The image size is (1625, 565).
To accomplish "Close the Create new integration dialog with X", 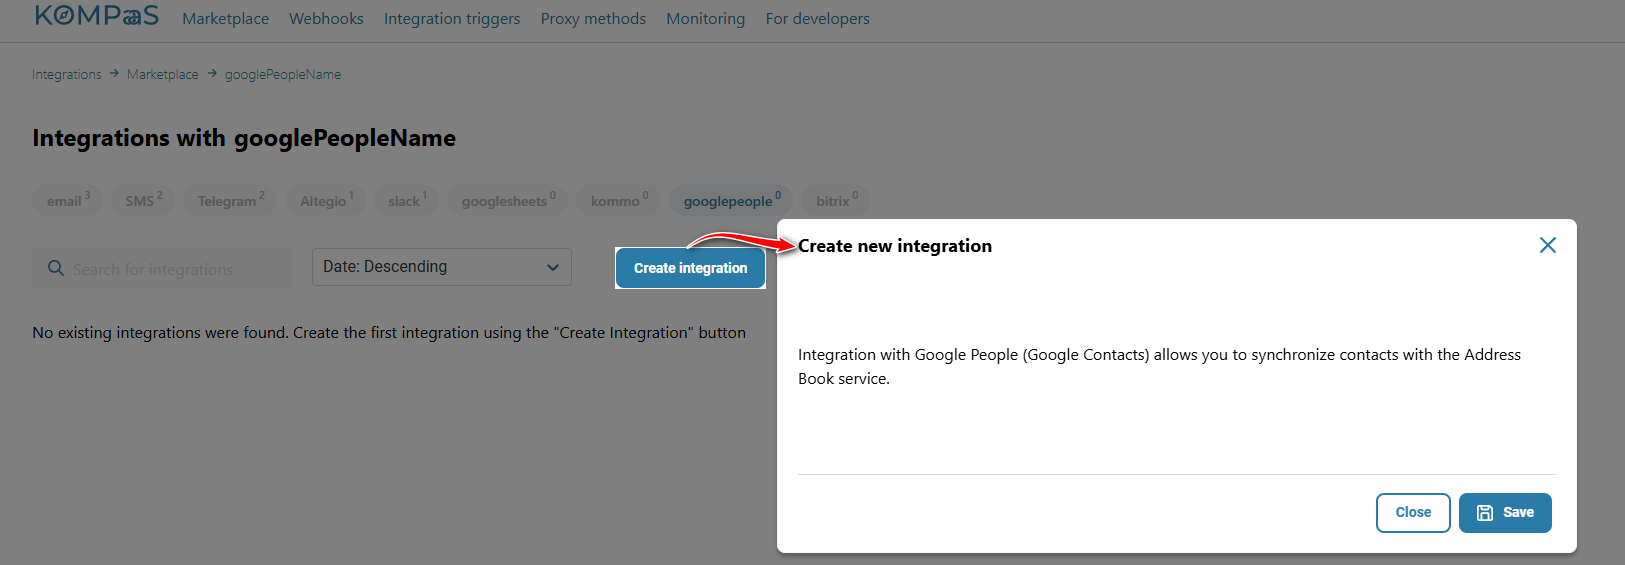I will click(x=1547, y=245).
